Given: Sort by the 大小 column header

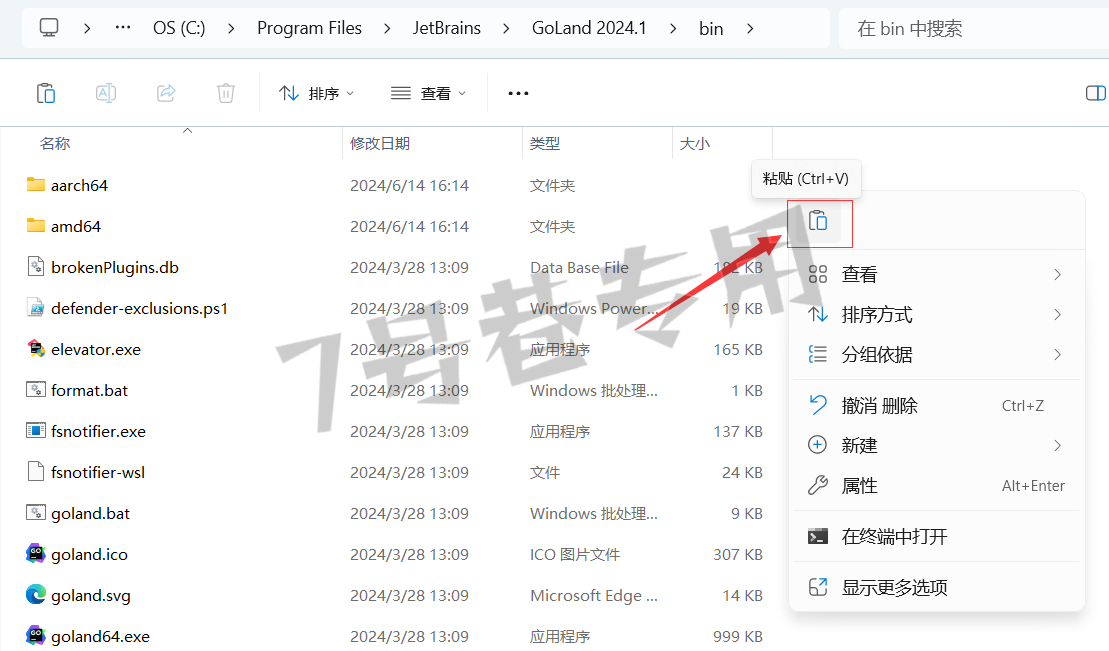Looking at the screenshot, I should pos(695,144).
